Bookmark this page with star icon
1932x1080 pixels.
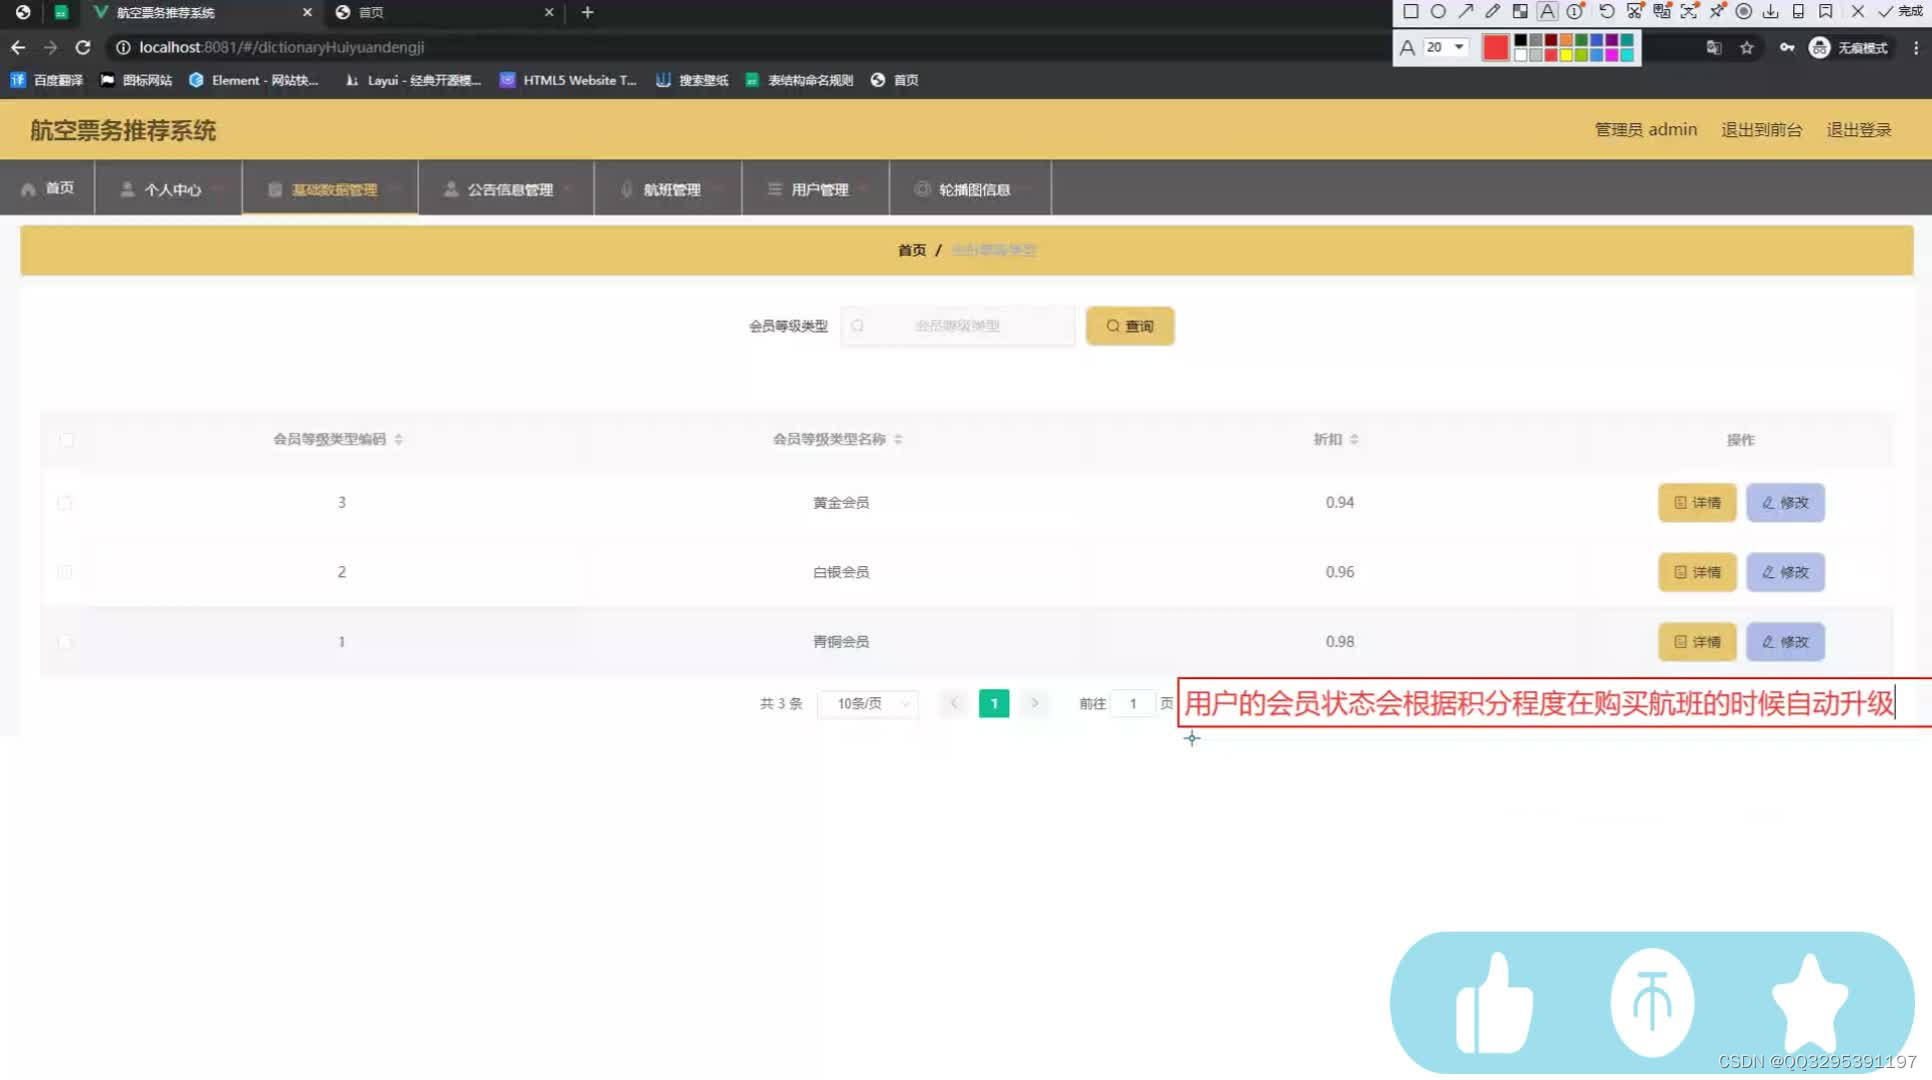(x=1747, y=48)
